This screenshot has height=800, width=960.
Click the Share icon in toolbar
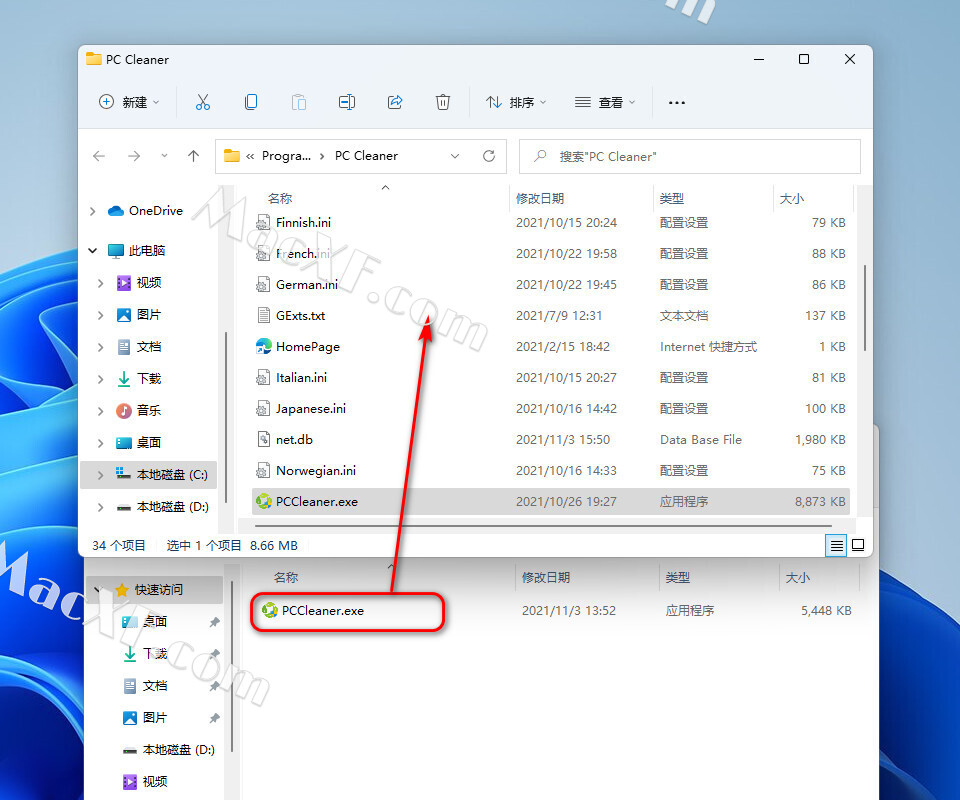click(x=395, y=102)
